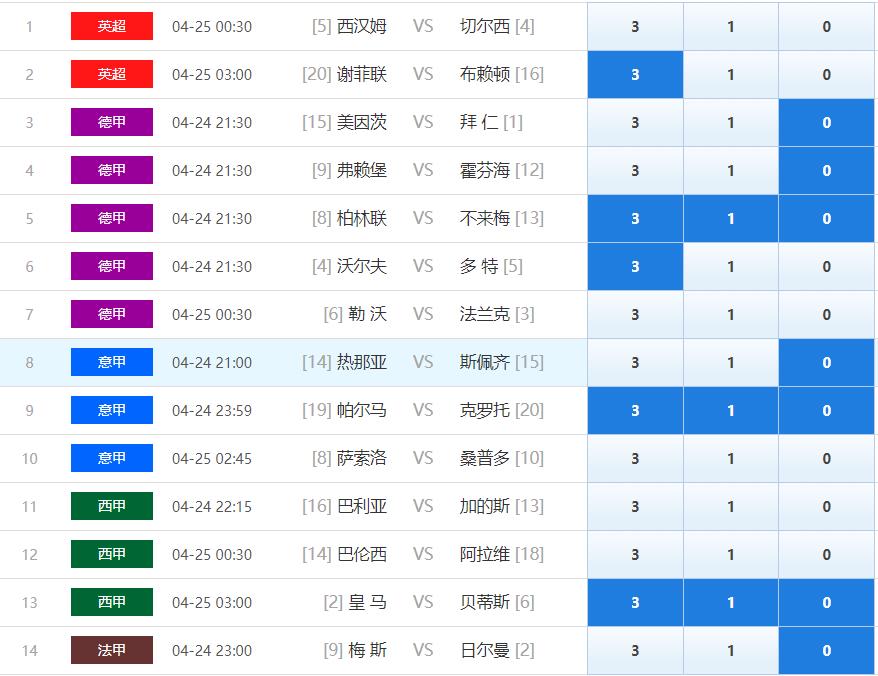This screenshot has height=676, width=878.
Task: Open home team 巴伦西
Action: [362, 554]
